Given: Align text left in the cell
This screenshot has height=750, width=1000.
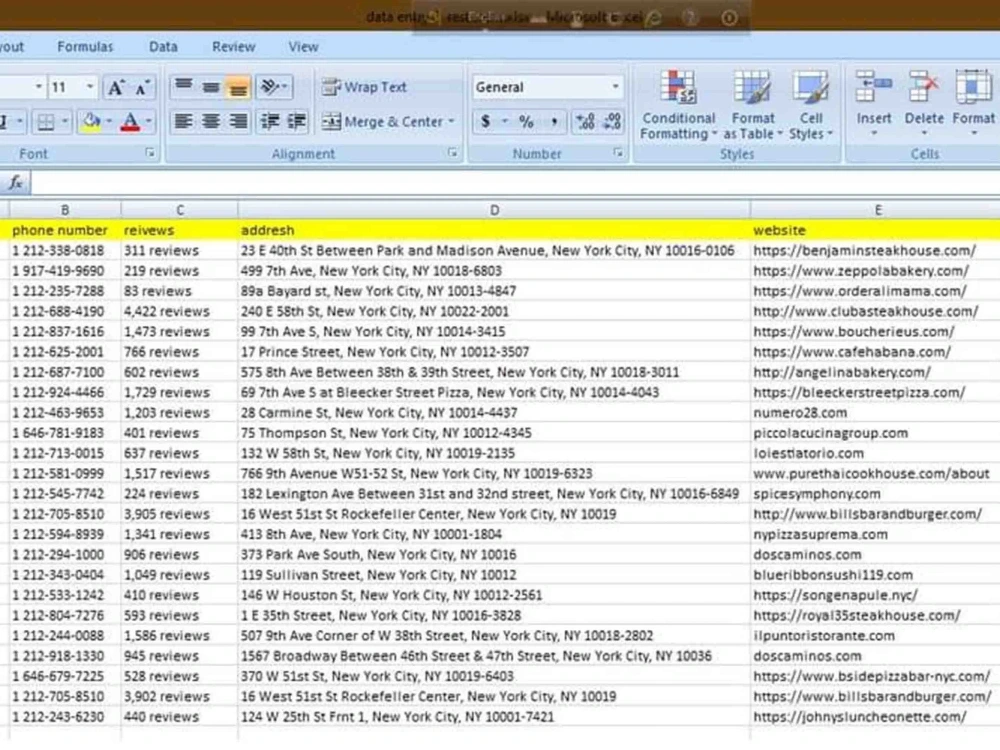Looking at the screenshot, I should (184, 121).
